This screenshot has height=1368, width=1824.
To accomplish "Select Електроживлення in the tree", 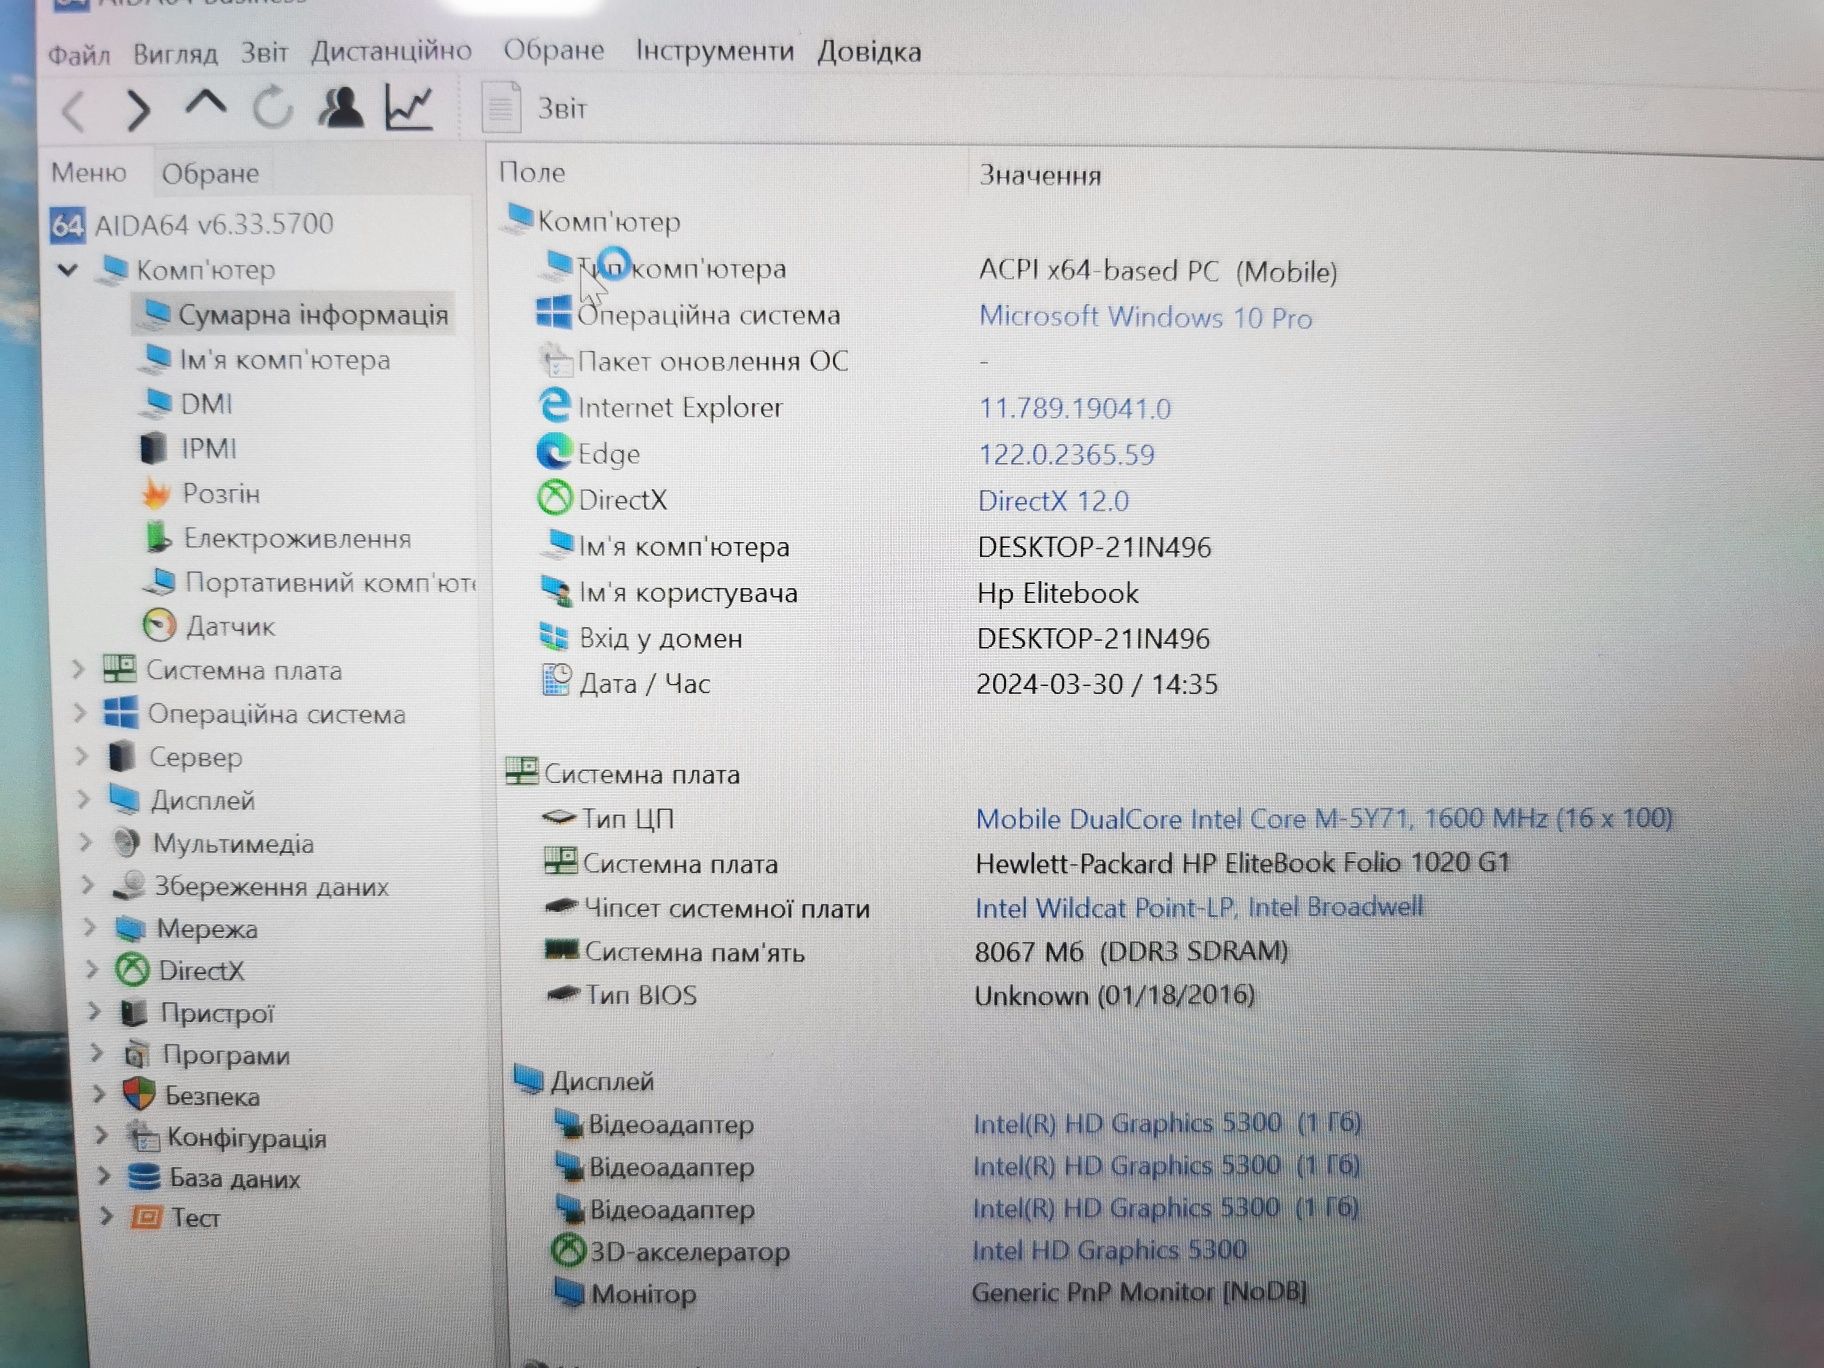I will tap(277, 538).
